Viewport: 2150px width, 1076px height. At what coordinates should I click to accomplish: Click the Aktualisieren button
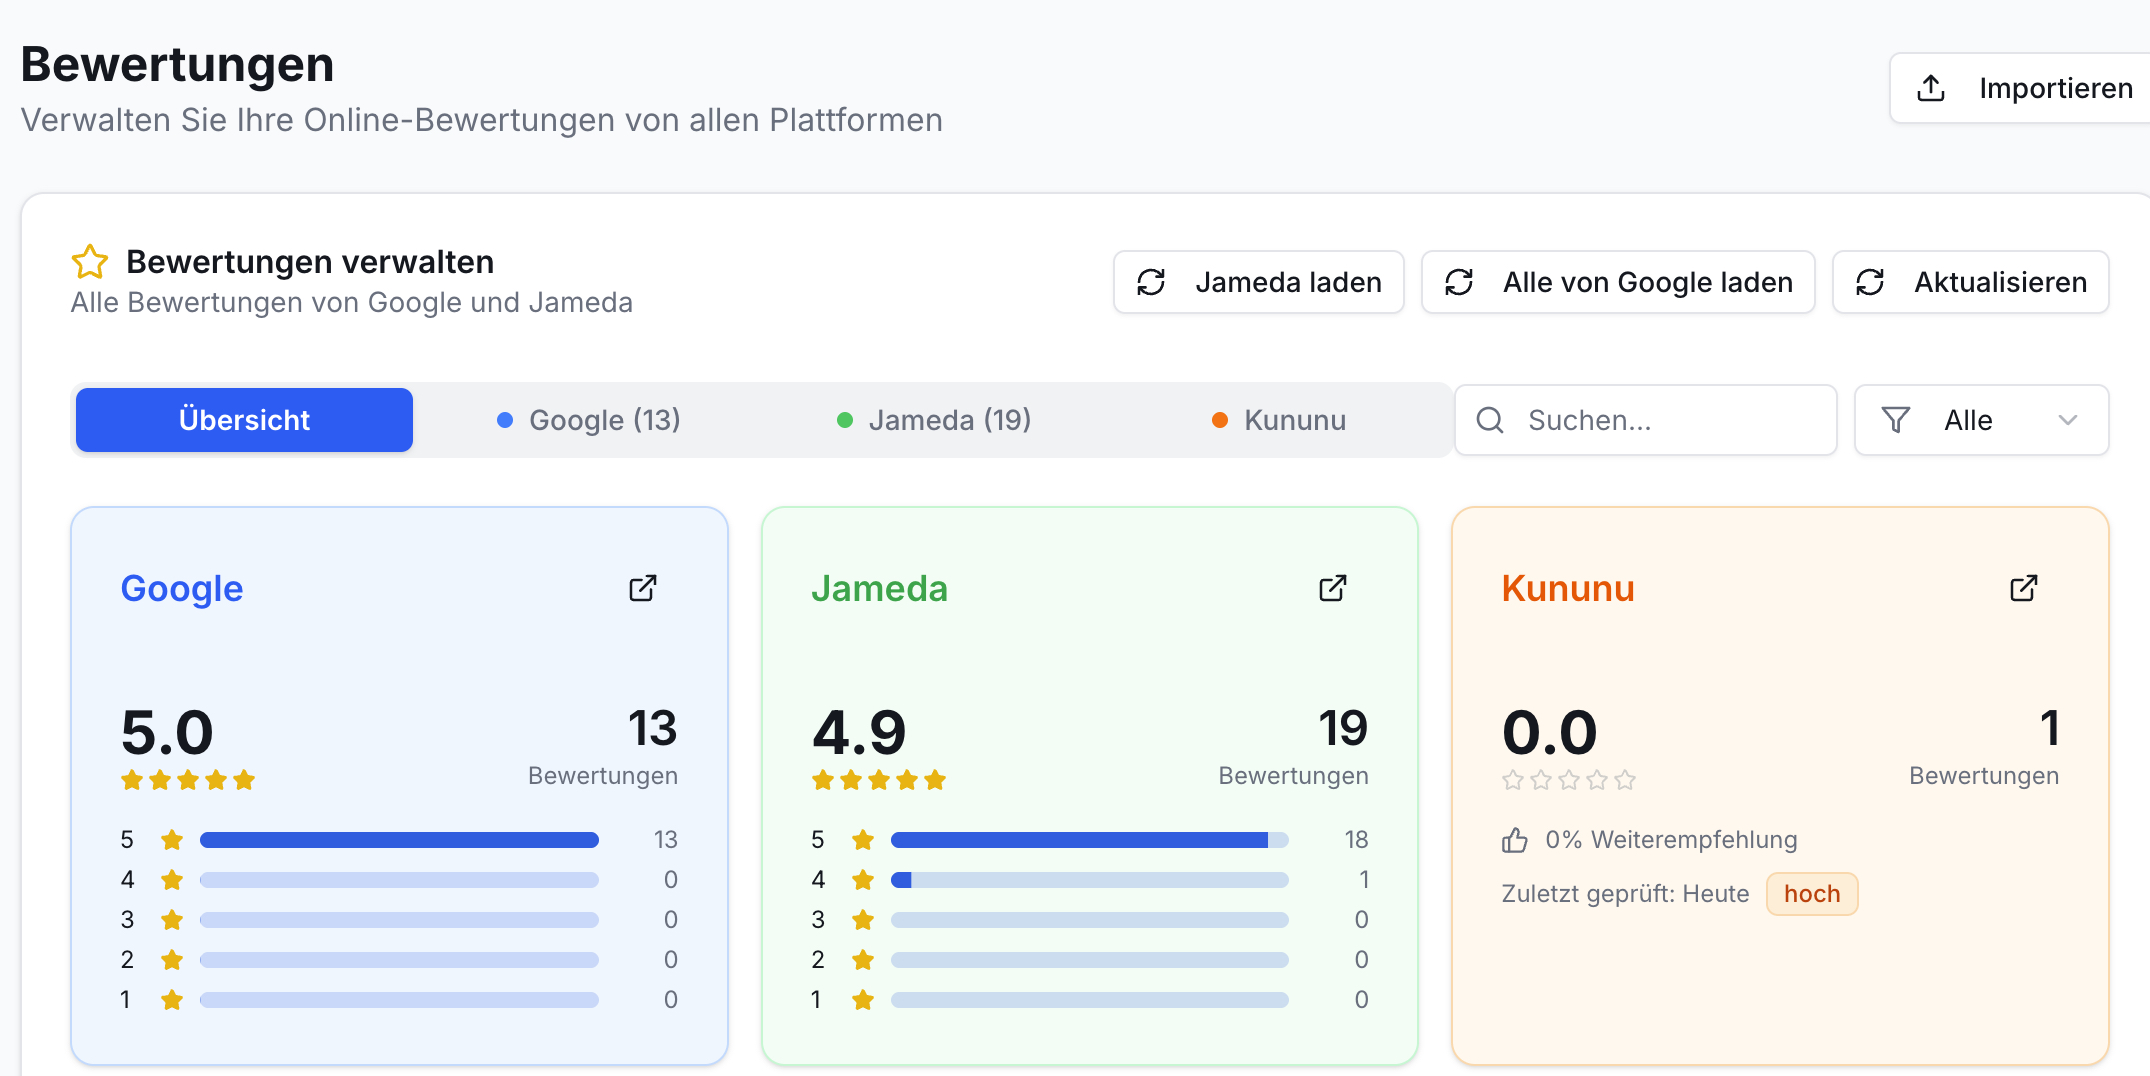(1971, 282)
